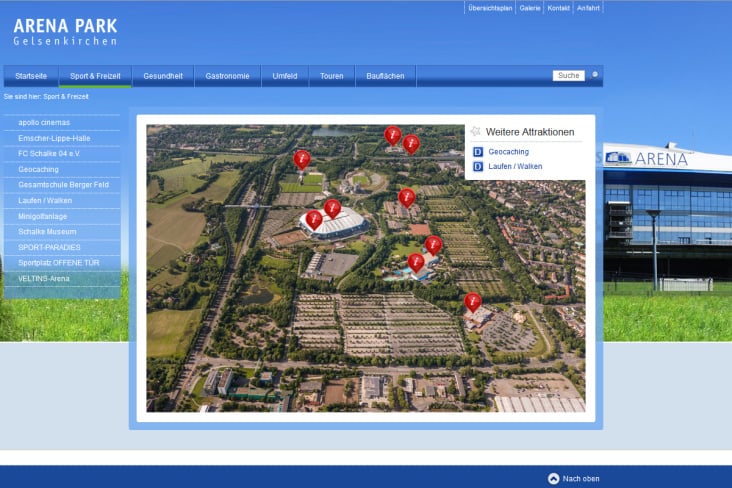Screen dimensions: 732x488
Task: Click the info marker right of the old stadium
Action: point(407,198)
